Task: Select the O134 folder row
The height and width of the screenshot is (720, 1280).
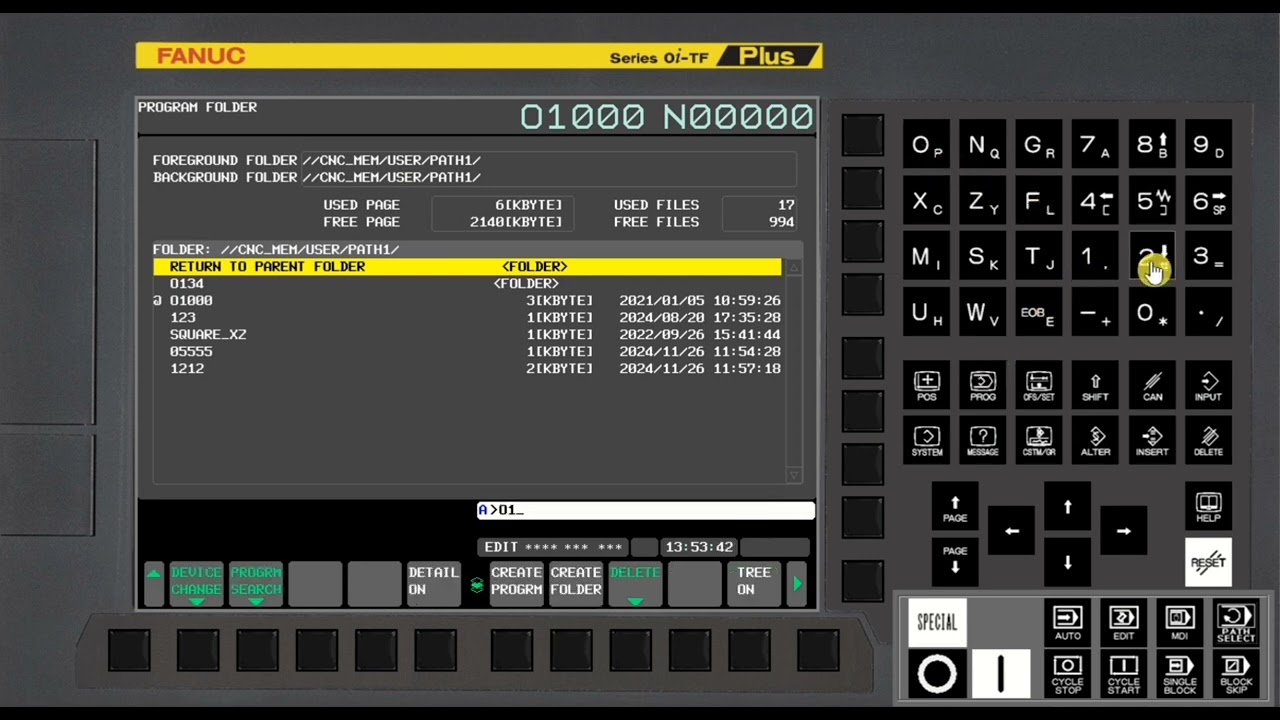Action: point(467,284)
